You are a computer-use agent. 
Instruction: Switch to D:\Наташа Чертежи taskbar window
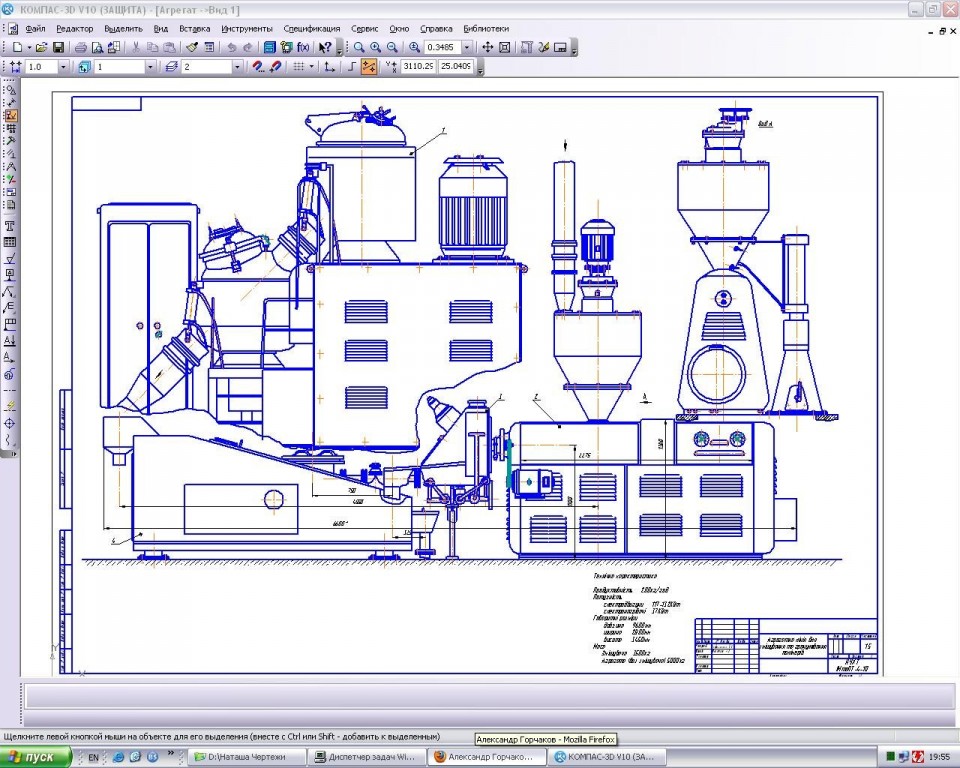click(x=247, y=757)
